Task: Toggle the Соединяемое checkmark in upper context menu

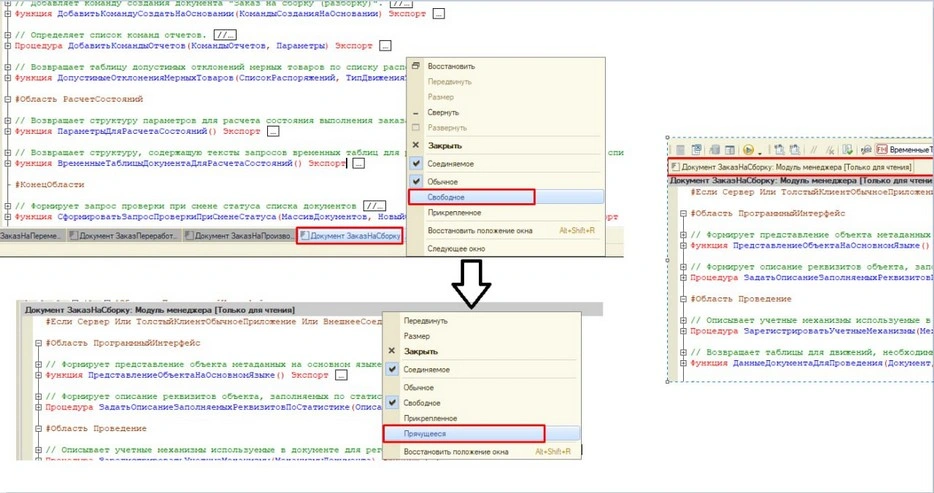Action: (416, 162)
